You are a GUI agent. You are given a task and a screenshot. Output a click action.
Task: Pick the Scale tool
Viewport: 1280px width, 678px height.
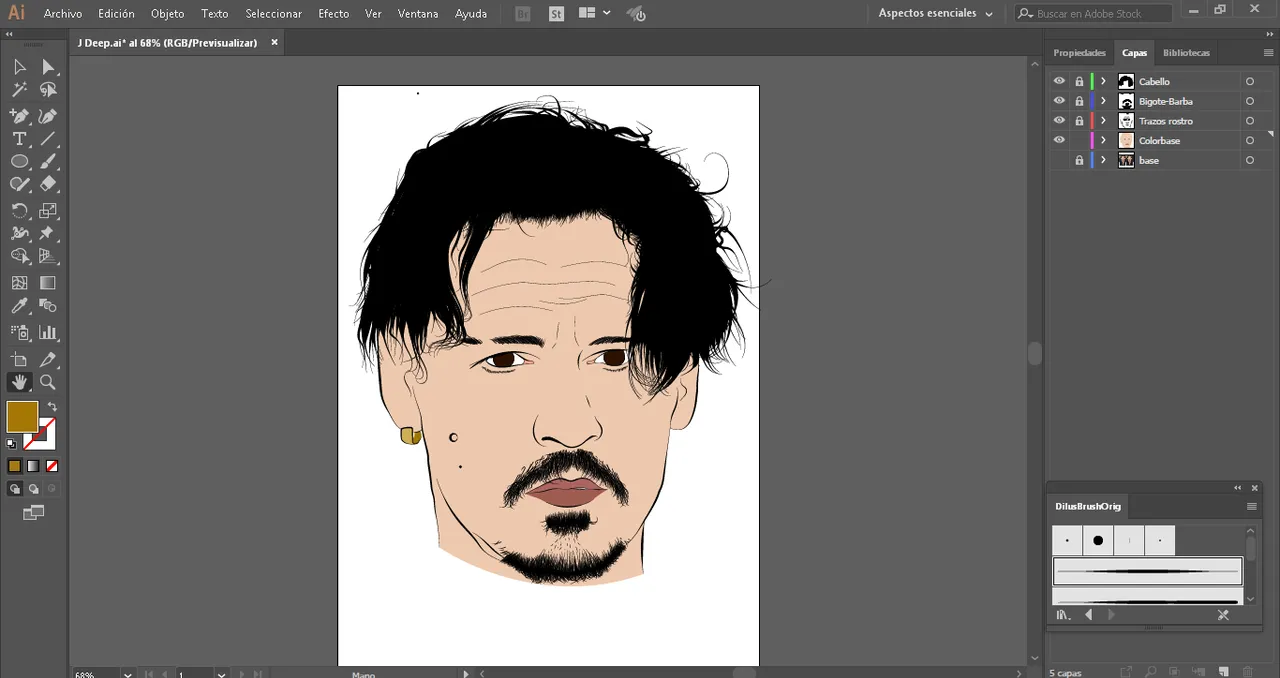click(x=48, y=210)
